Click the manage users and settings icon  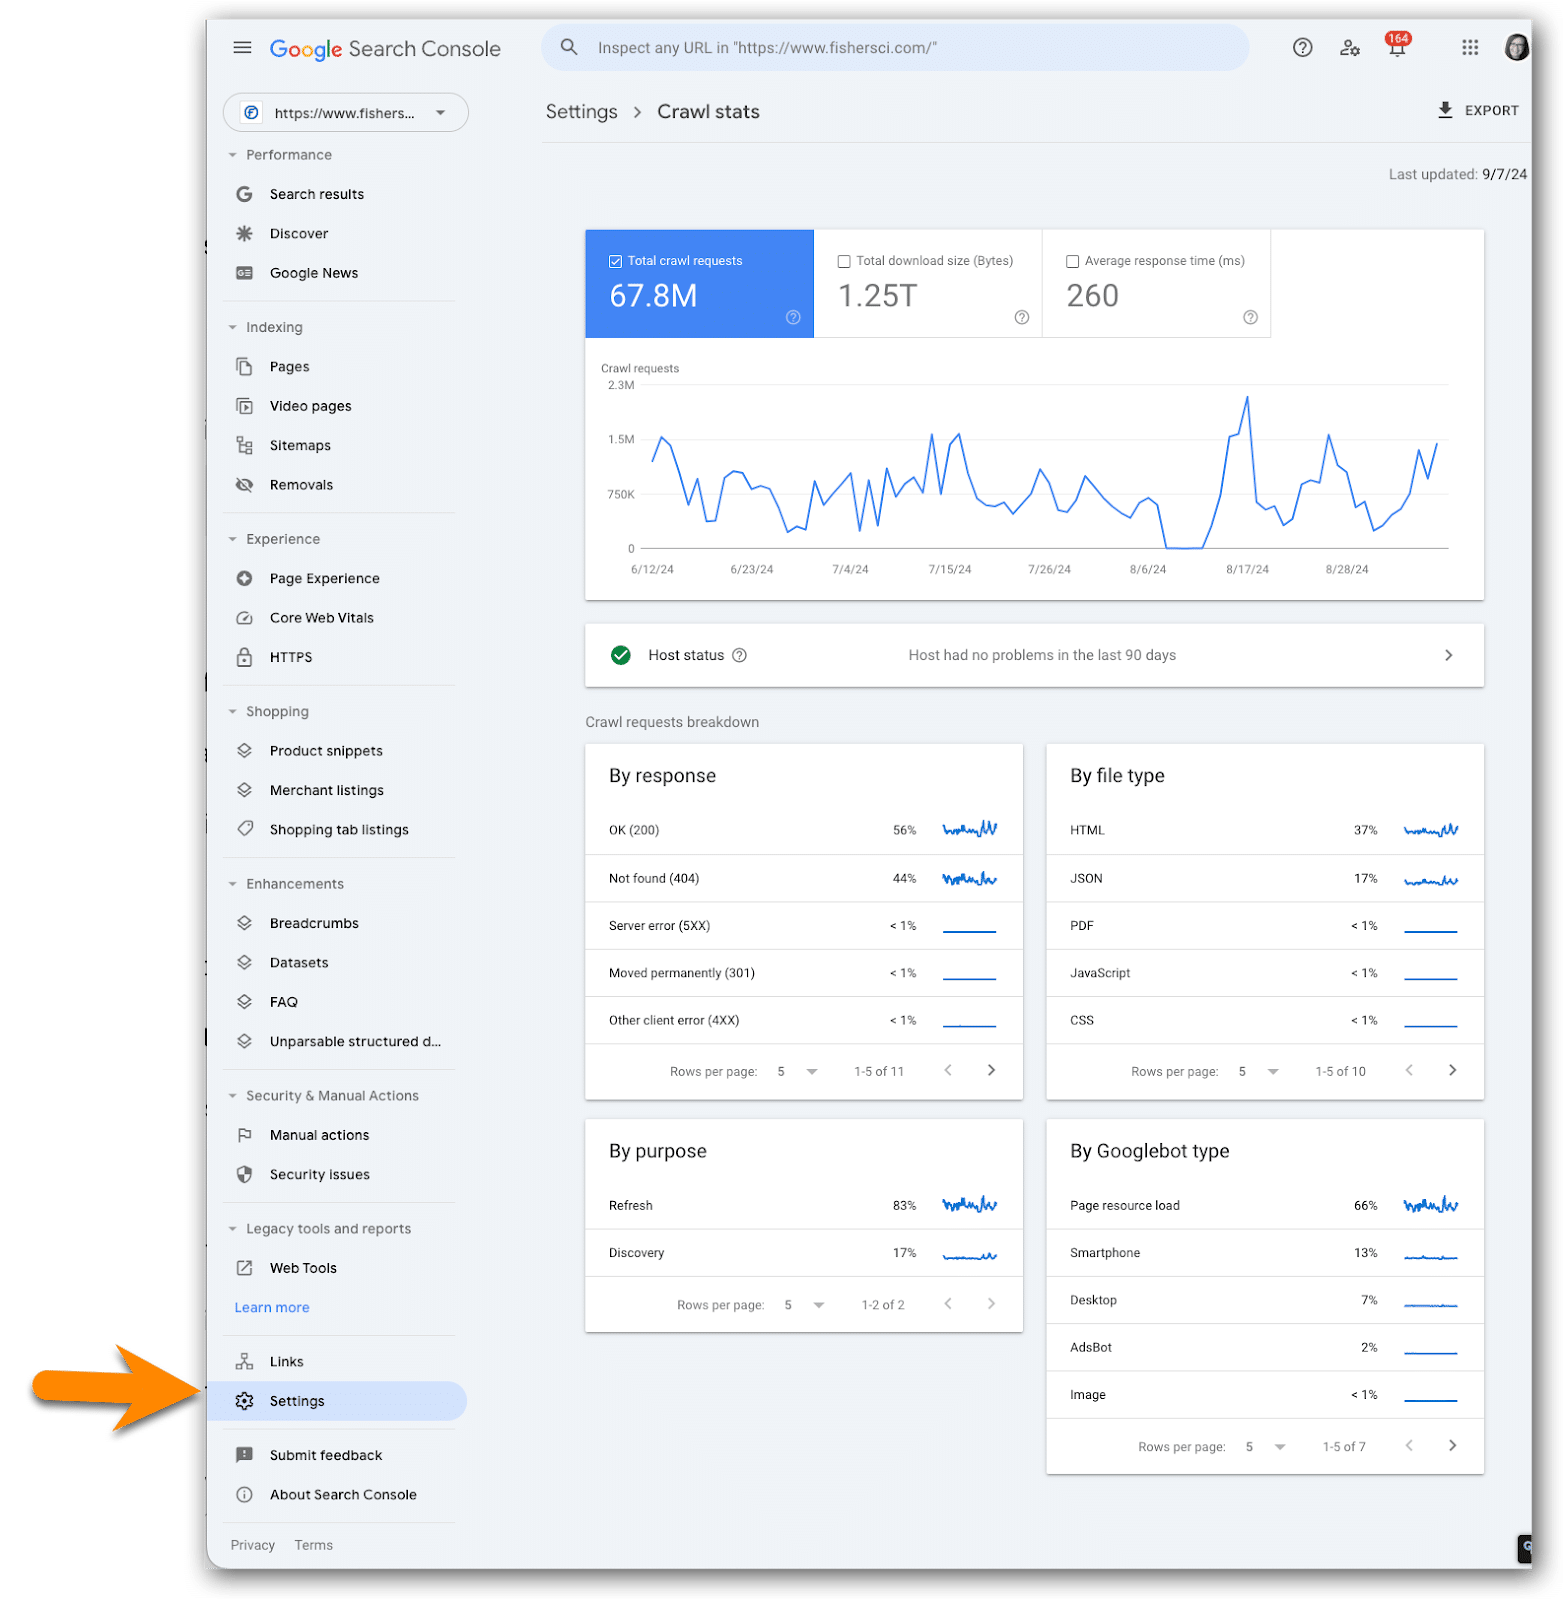(x=1350, y=48)
